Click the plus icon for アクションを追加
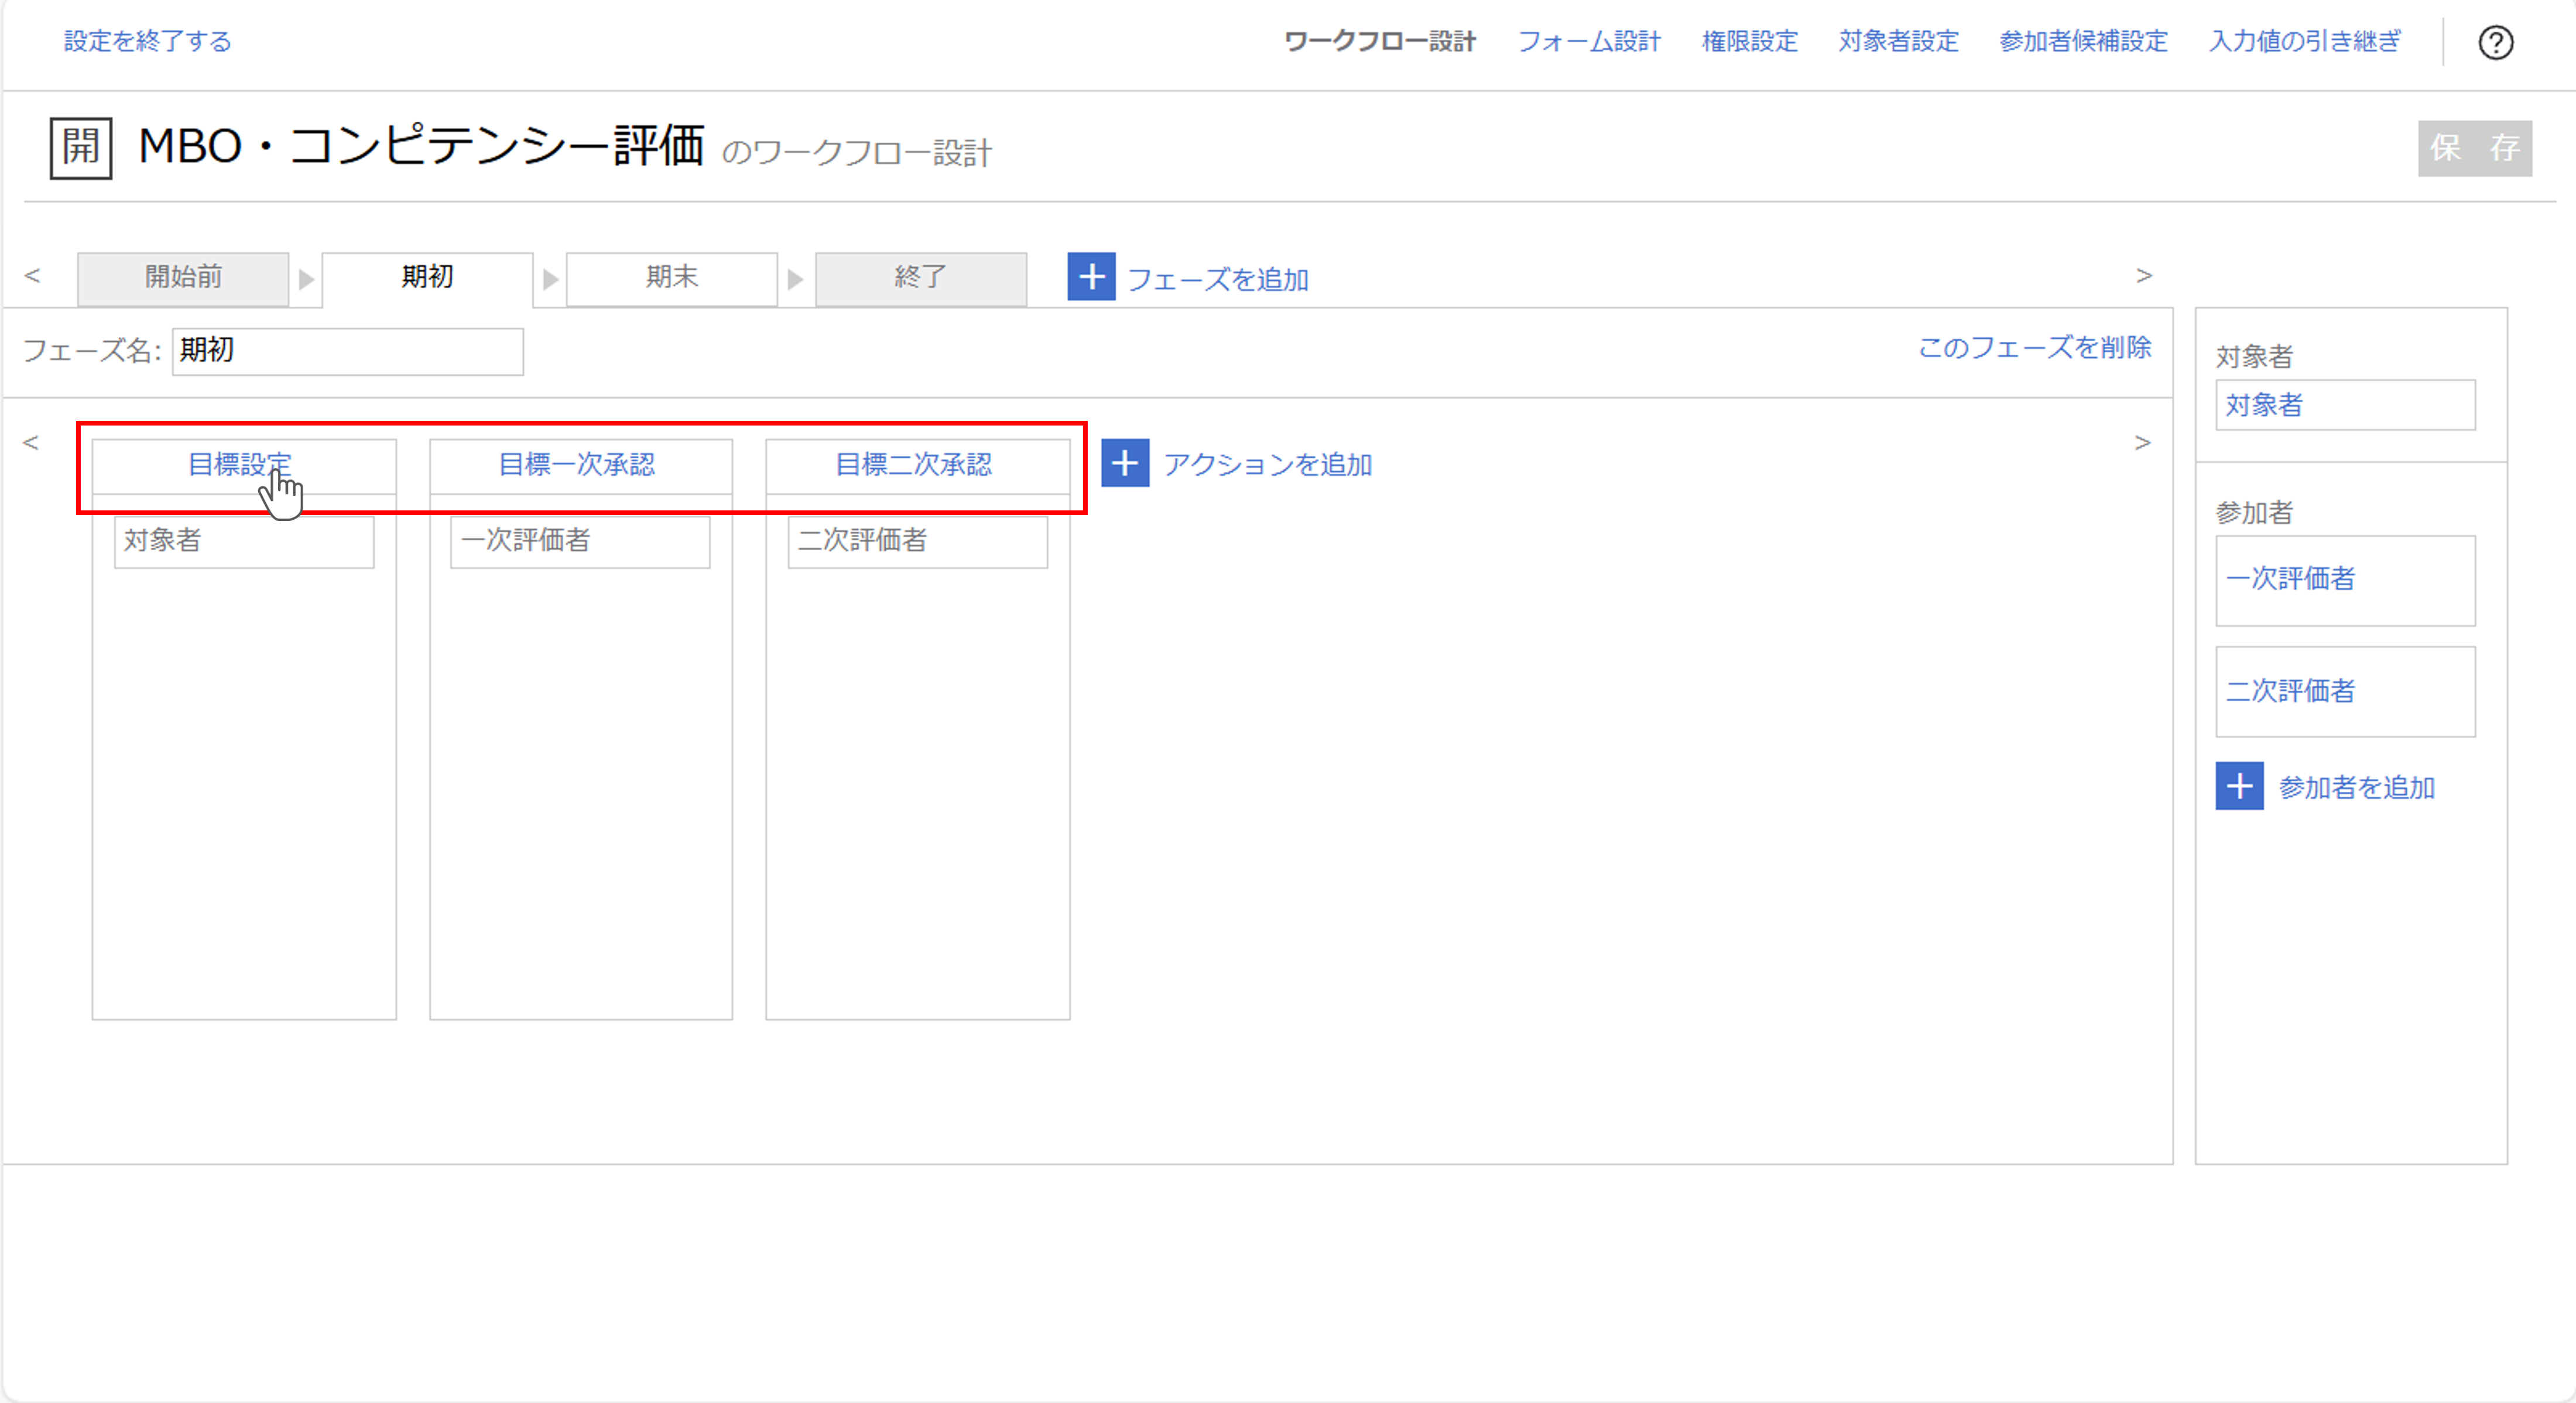Screen dimensions: 2576x1403 pyautogui.click(x=1124, y=464)
